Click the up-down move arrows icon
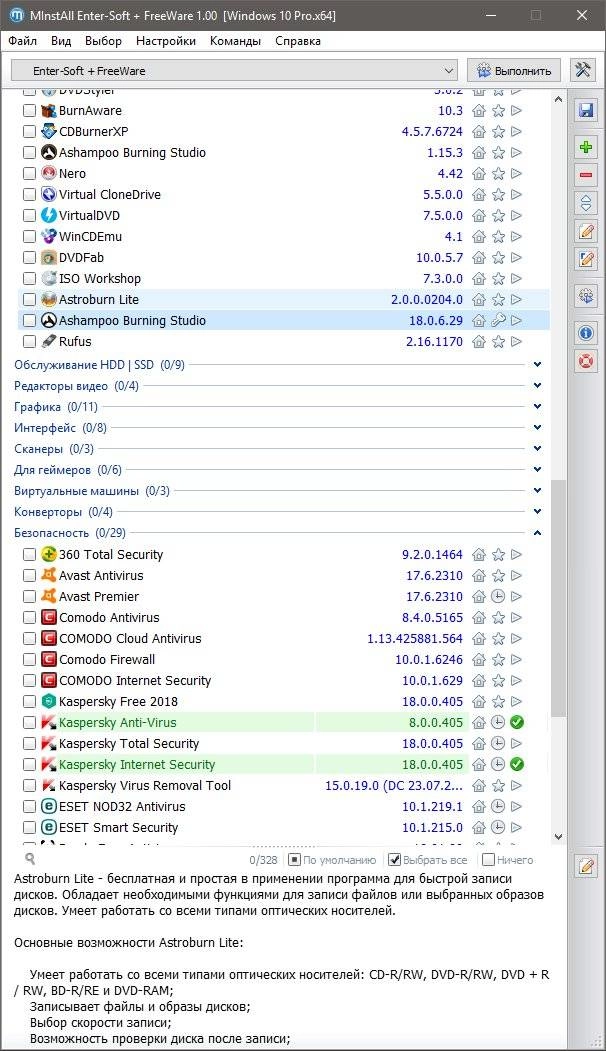Screen dimensions: 606x1051 click(x=586, y=203)
